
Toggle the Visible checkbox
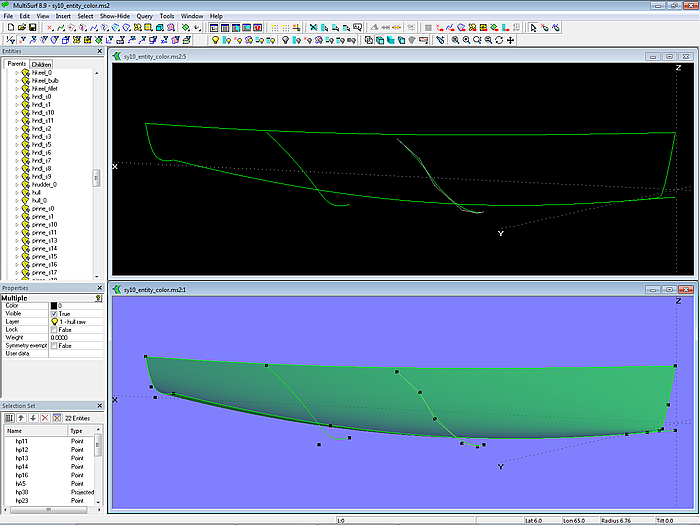pos(54,313)
